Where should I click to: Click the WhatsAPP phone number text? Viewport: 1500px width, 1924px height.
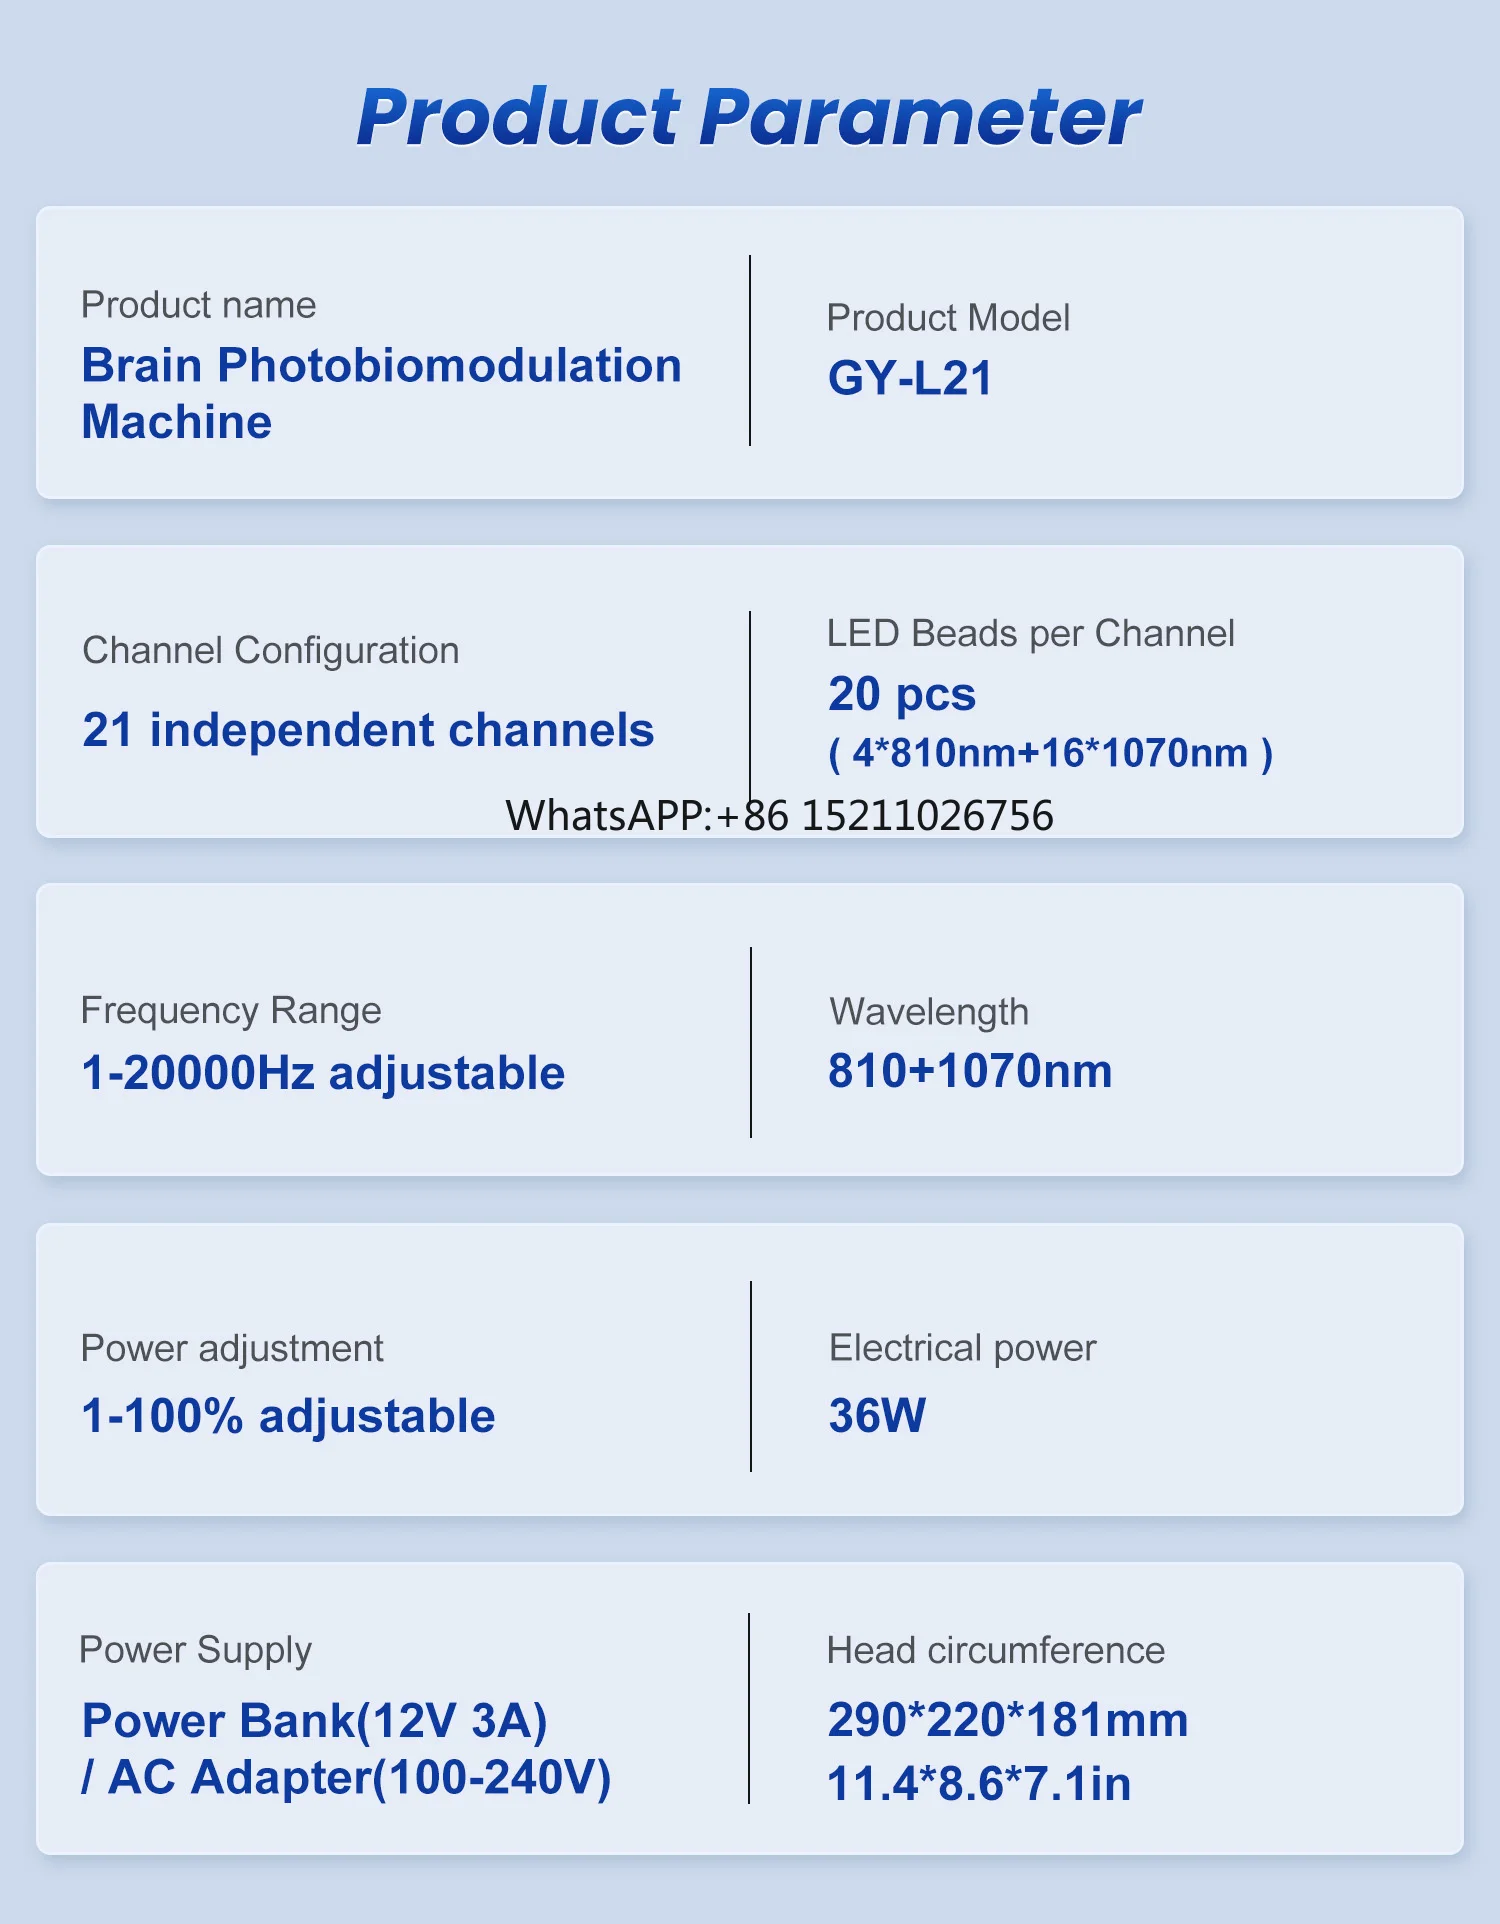(x=779, y=816)
